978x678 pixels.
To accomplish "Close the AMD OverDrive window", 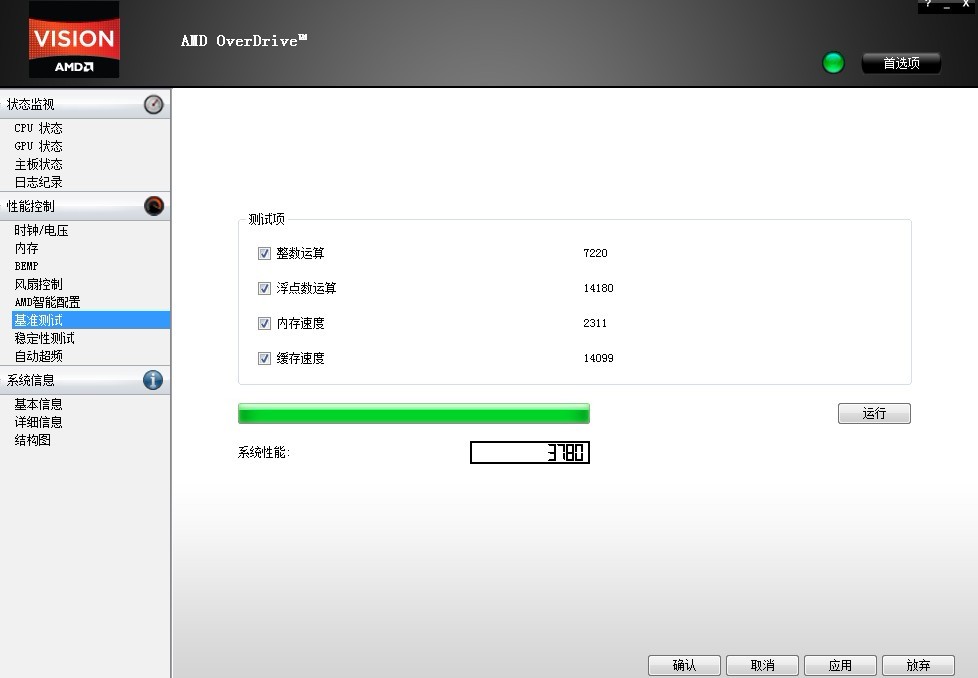I will (966, 4).
